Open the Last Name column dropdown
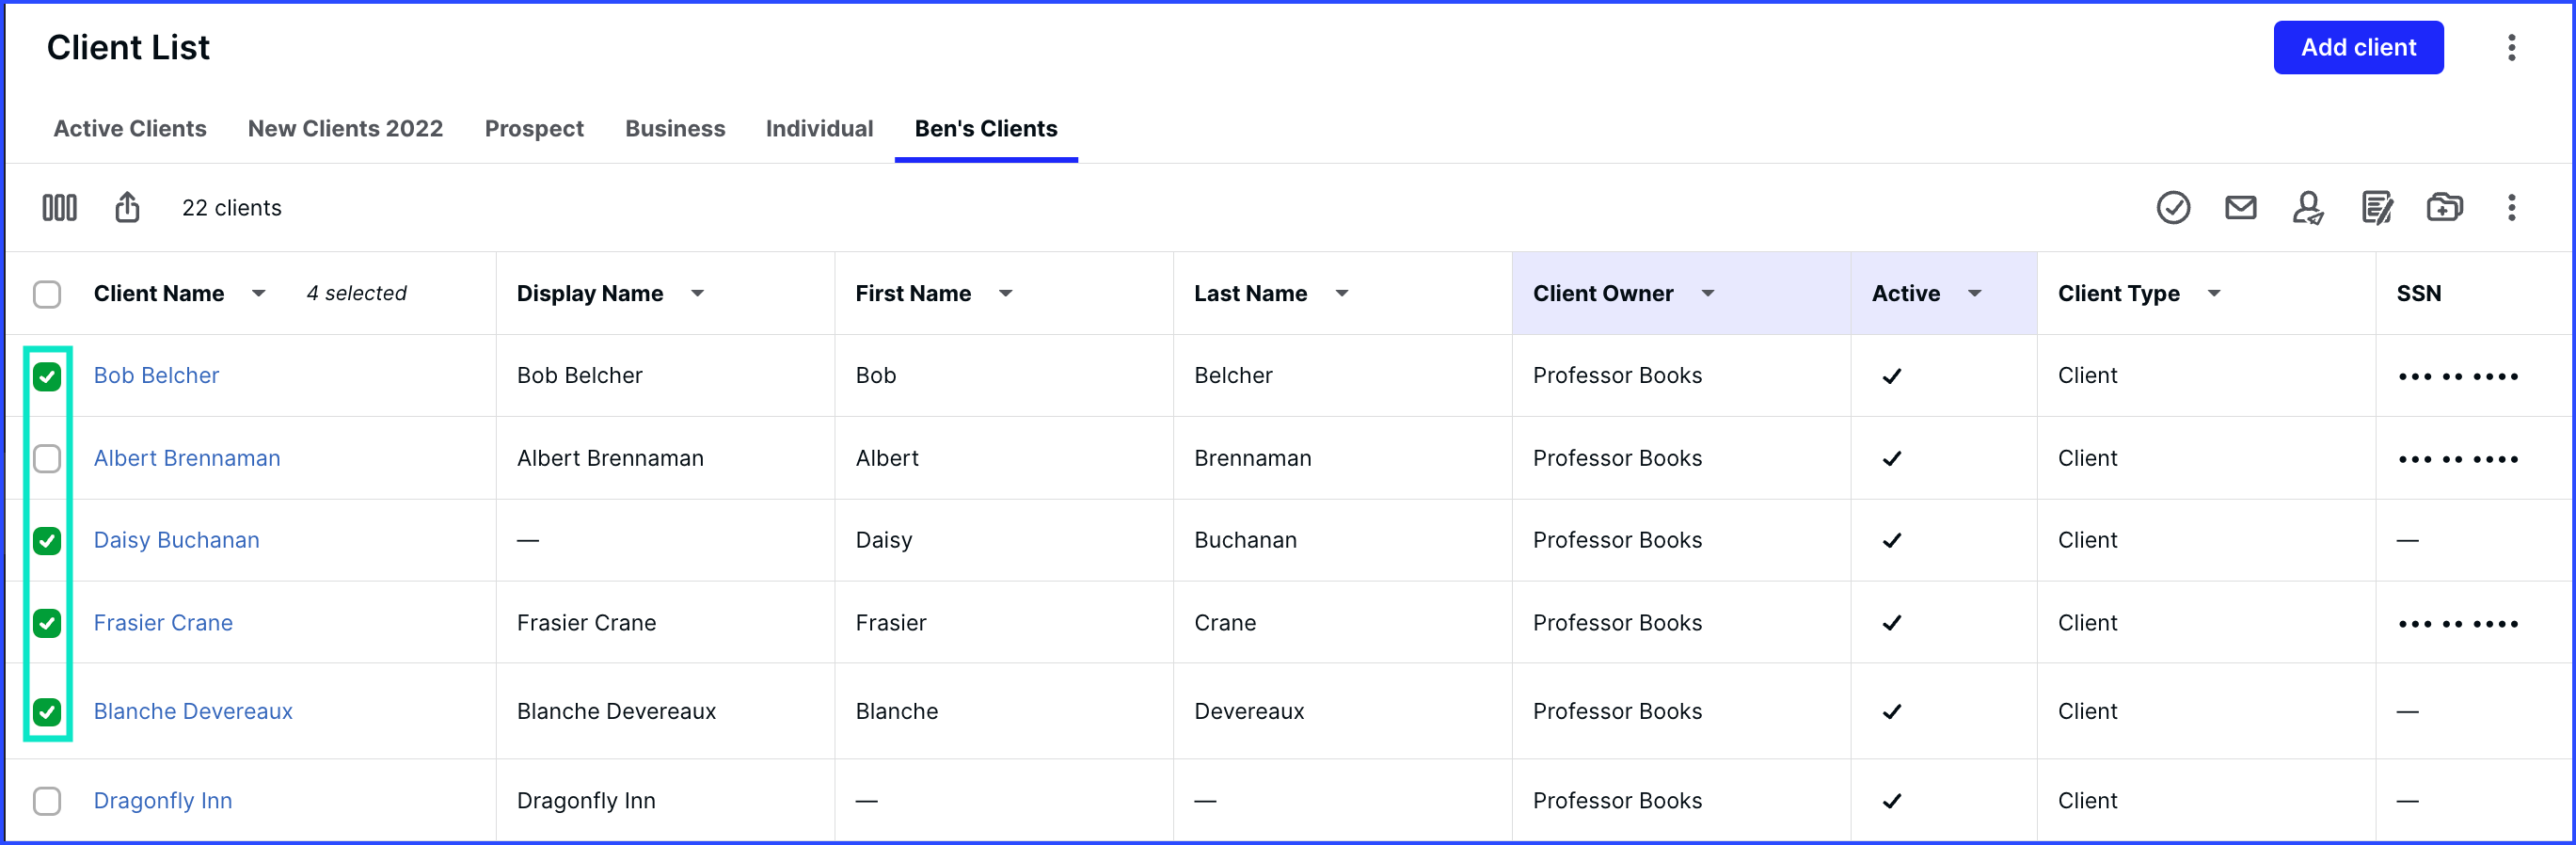Viewport: 2576px width, 845px height. [x=1342, y=294]
